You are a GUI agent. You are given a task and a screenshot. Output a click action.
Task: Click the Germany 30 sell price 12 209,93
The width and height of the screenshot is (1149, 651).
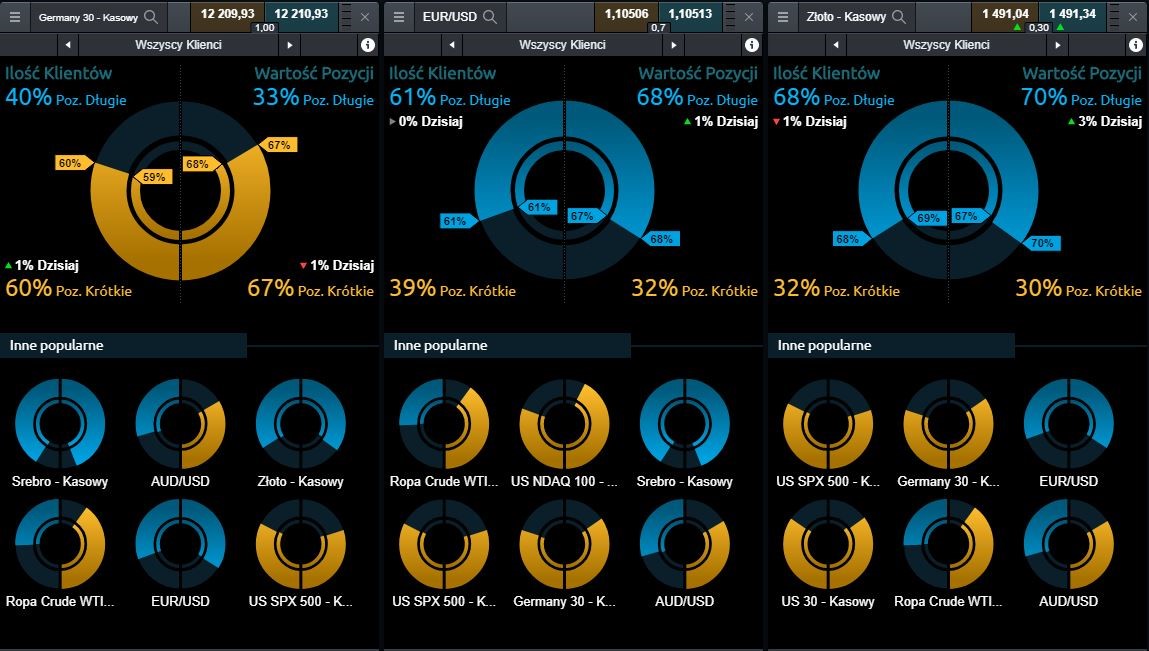[x=227, y=14]
